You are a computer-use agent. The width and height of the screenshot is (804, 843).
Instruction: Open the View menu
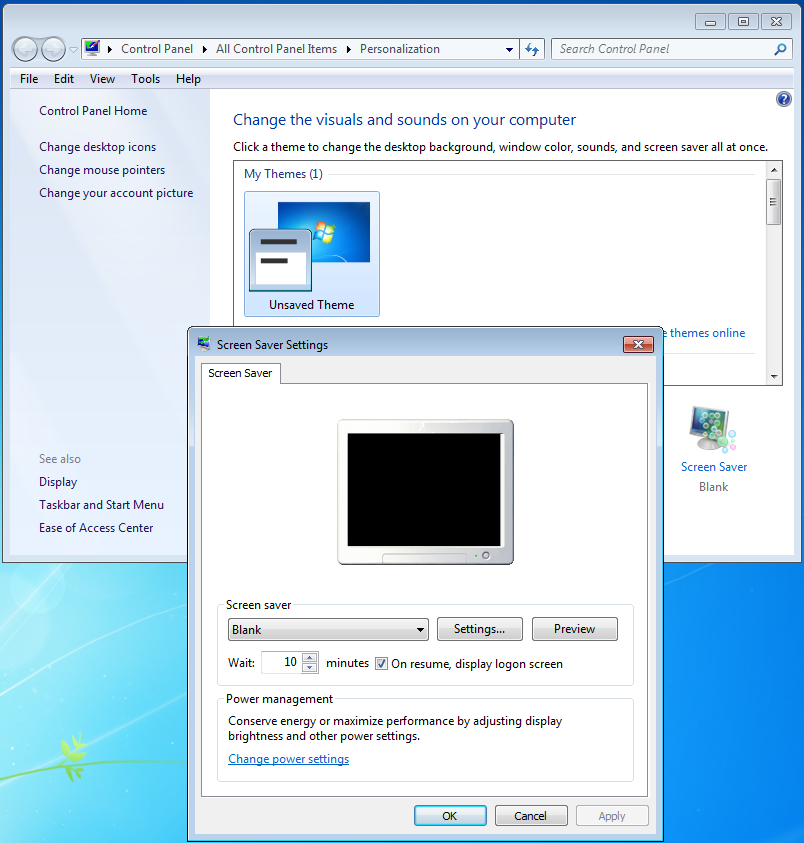[x=102, y=79]
